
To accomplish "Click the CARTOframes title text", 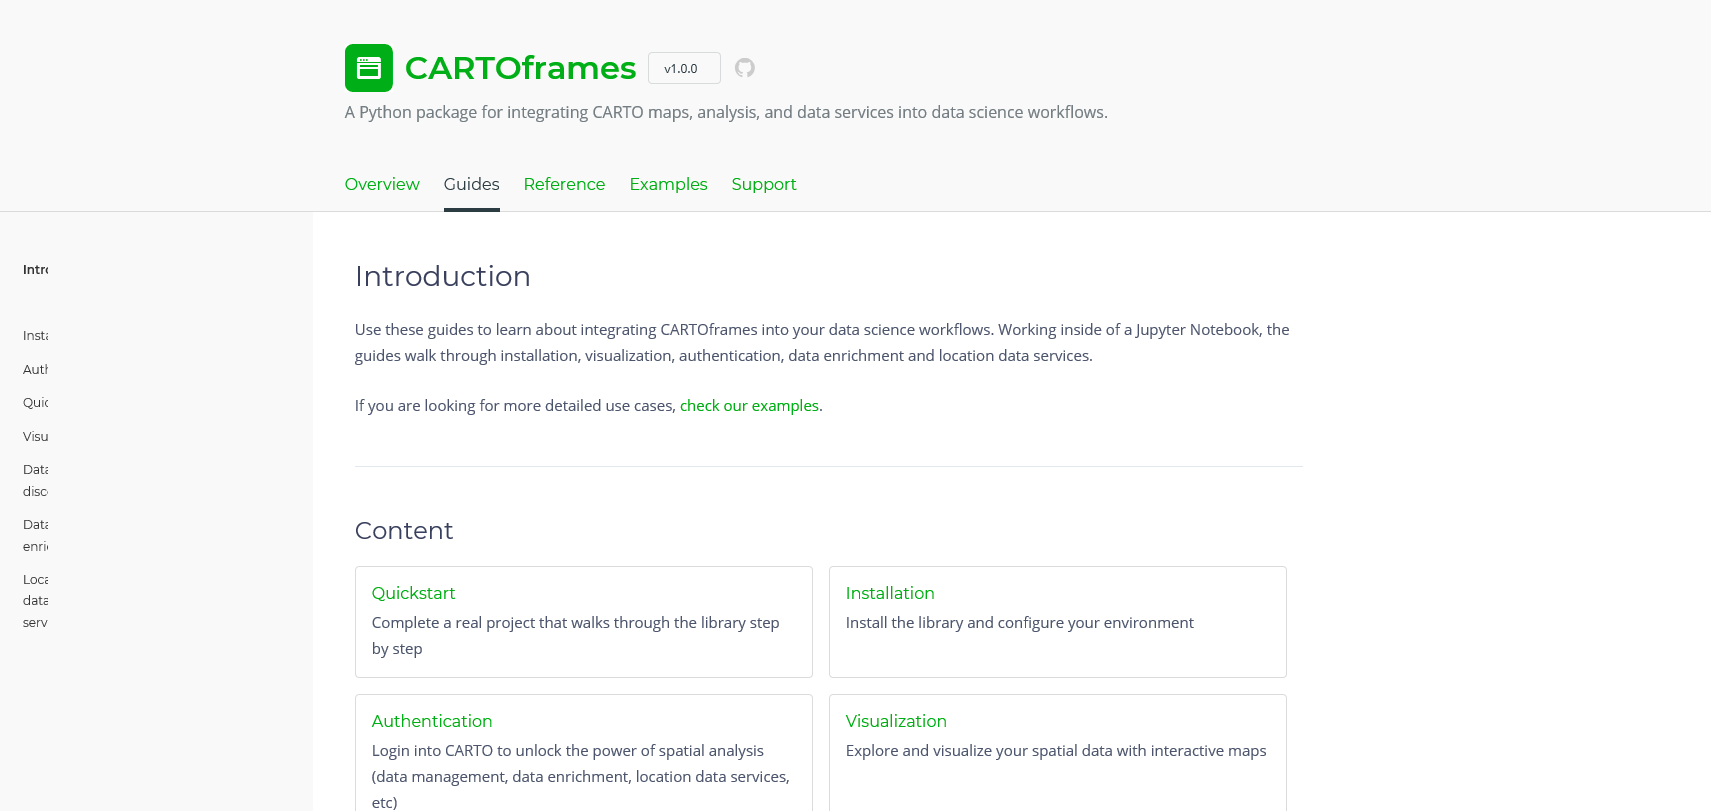I will 520,68.
